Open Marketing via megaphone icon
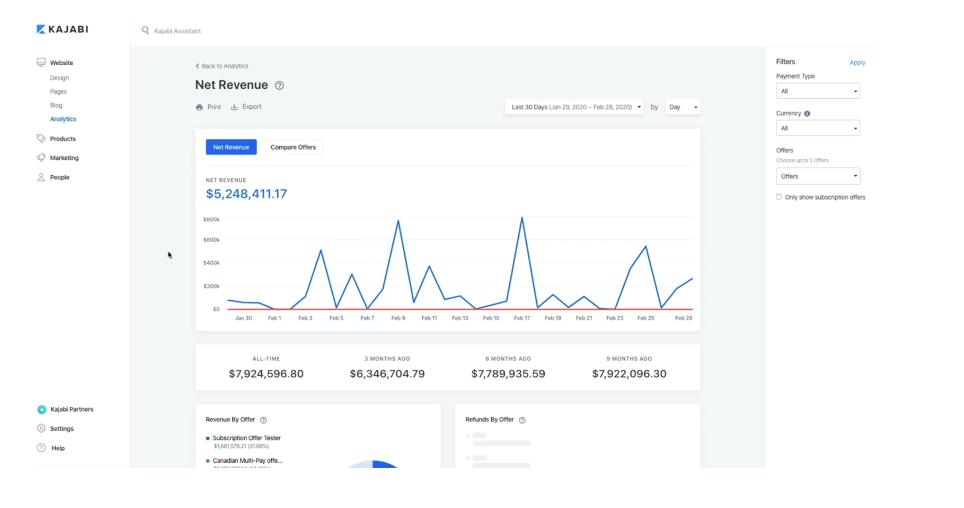 [41, 157]
